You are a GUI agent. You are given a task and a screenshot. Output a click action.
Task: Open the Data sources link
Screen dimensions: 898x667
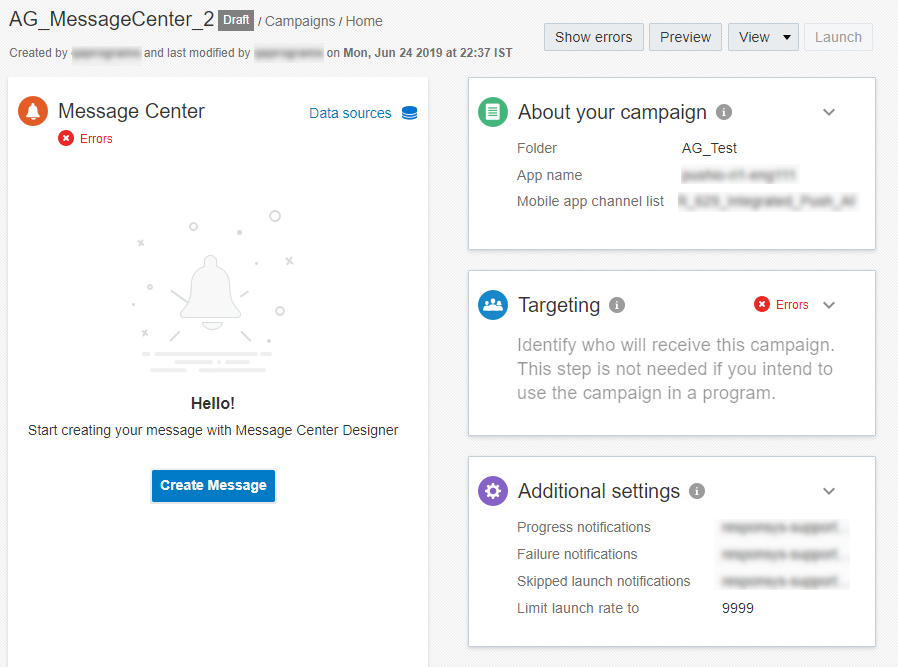click(x=350, y=113)
